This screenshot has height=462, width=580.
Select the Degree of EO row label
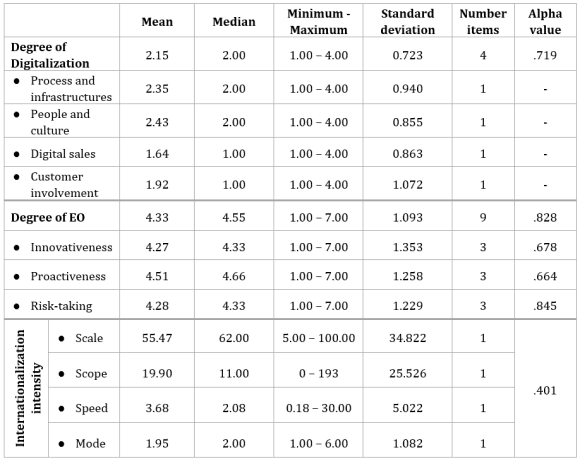(48, 217)
